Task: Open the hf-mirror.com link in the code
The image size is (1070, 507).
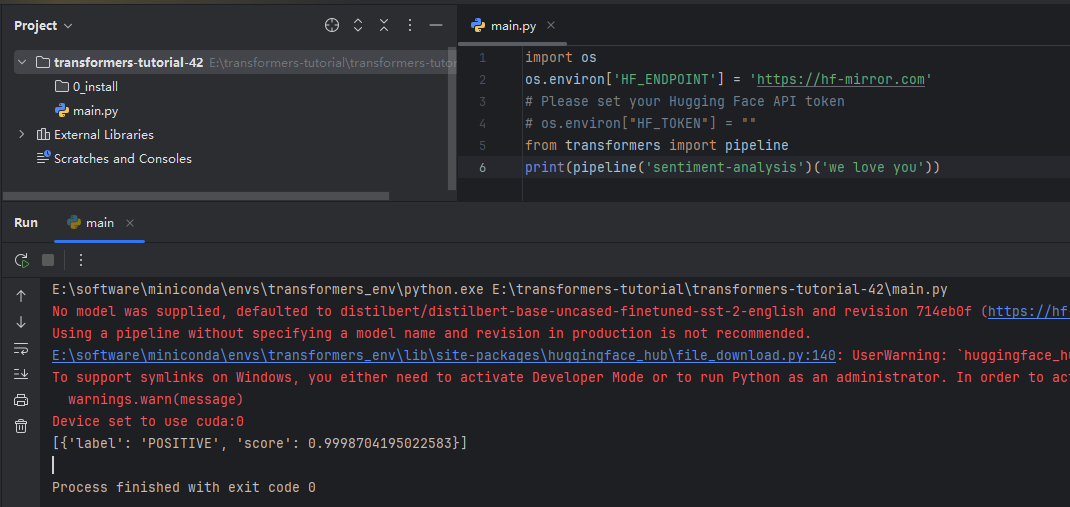Action: [x=841, y=80]
